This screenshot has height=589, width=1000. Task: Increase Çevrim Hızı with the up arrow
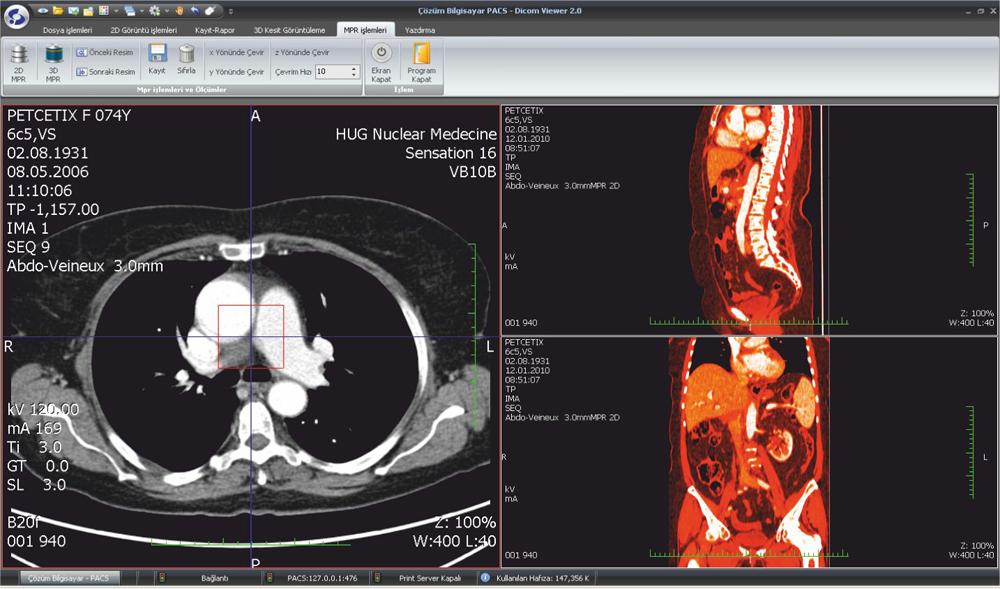[x=354, y=69]
